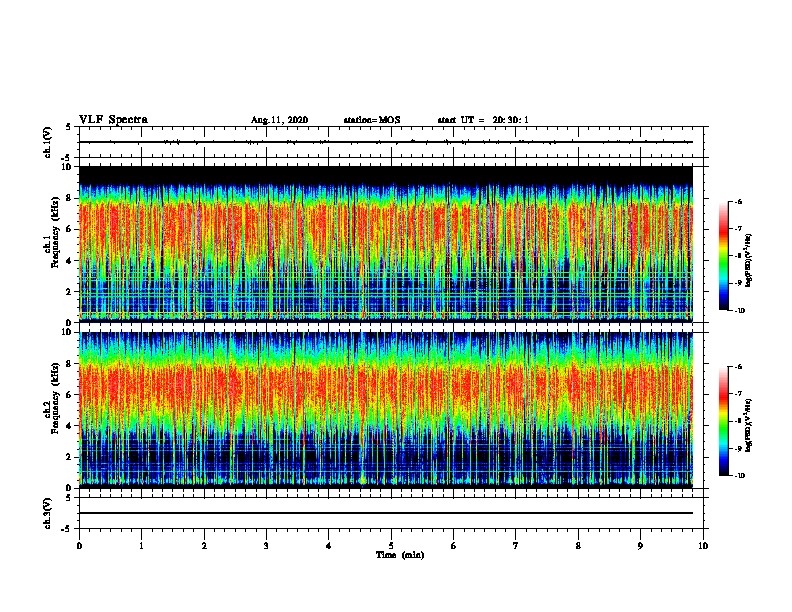Screen dimensions: 792x612
Task: Click the "2" kHz tick on ch.2 axis
Action: click(x=69, y=457)
